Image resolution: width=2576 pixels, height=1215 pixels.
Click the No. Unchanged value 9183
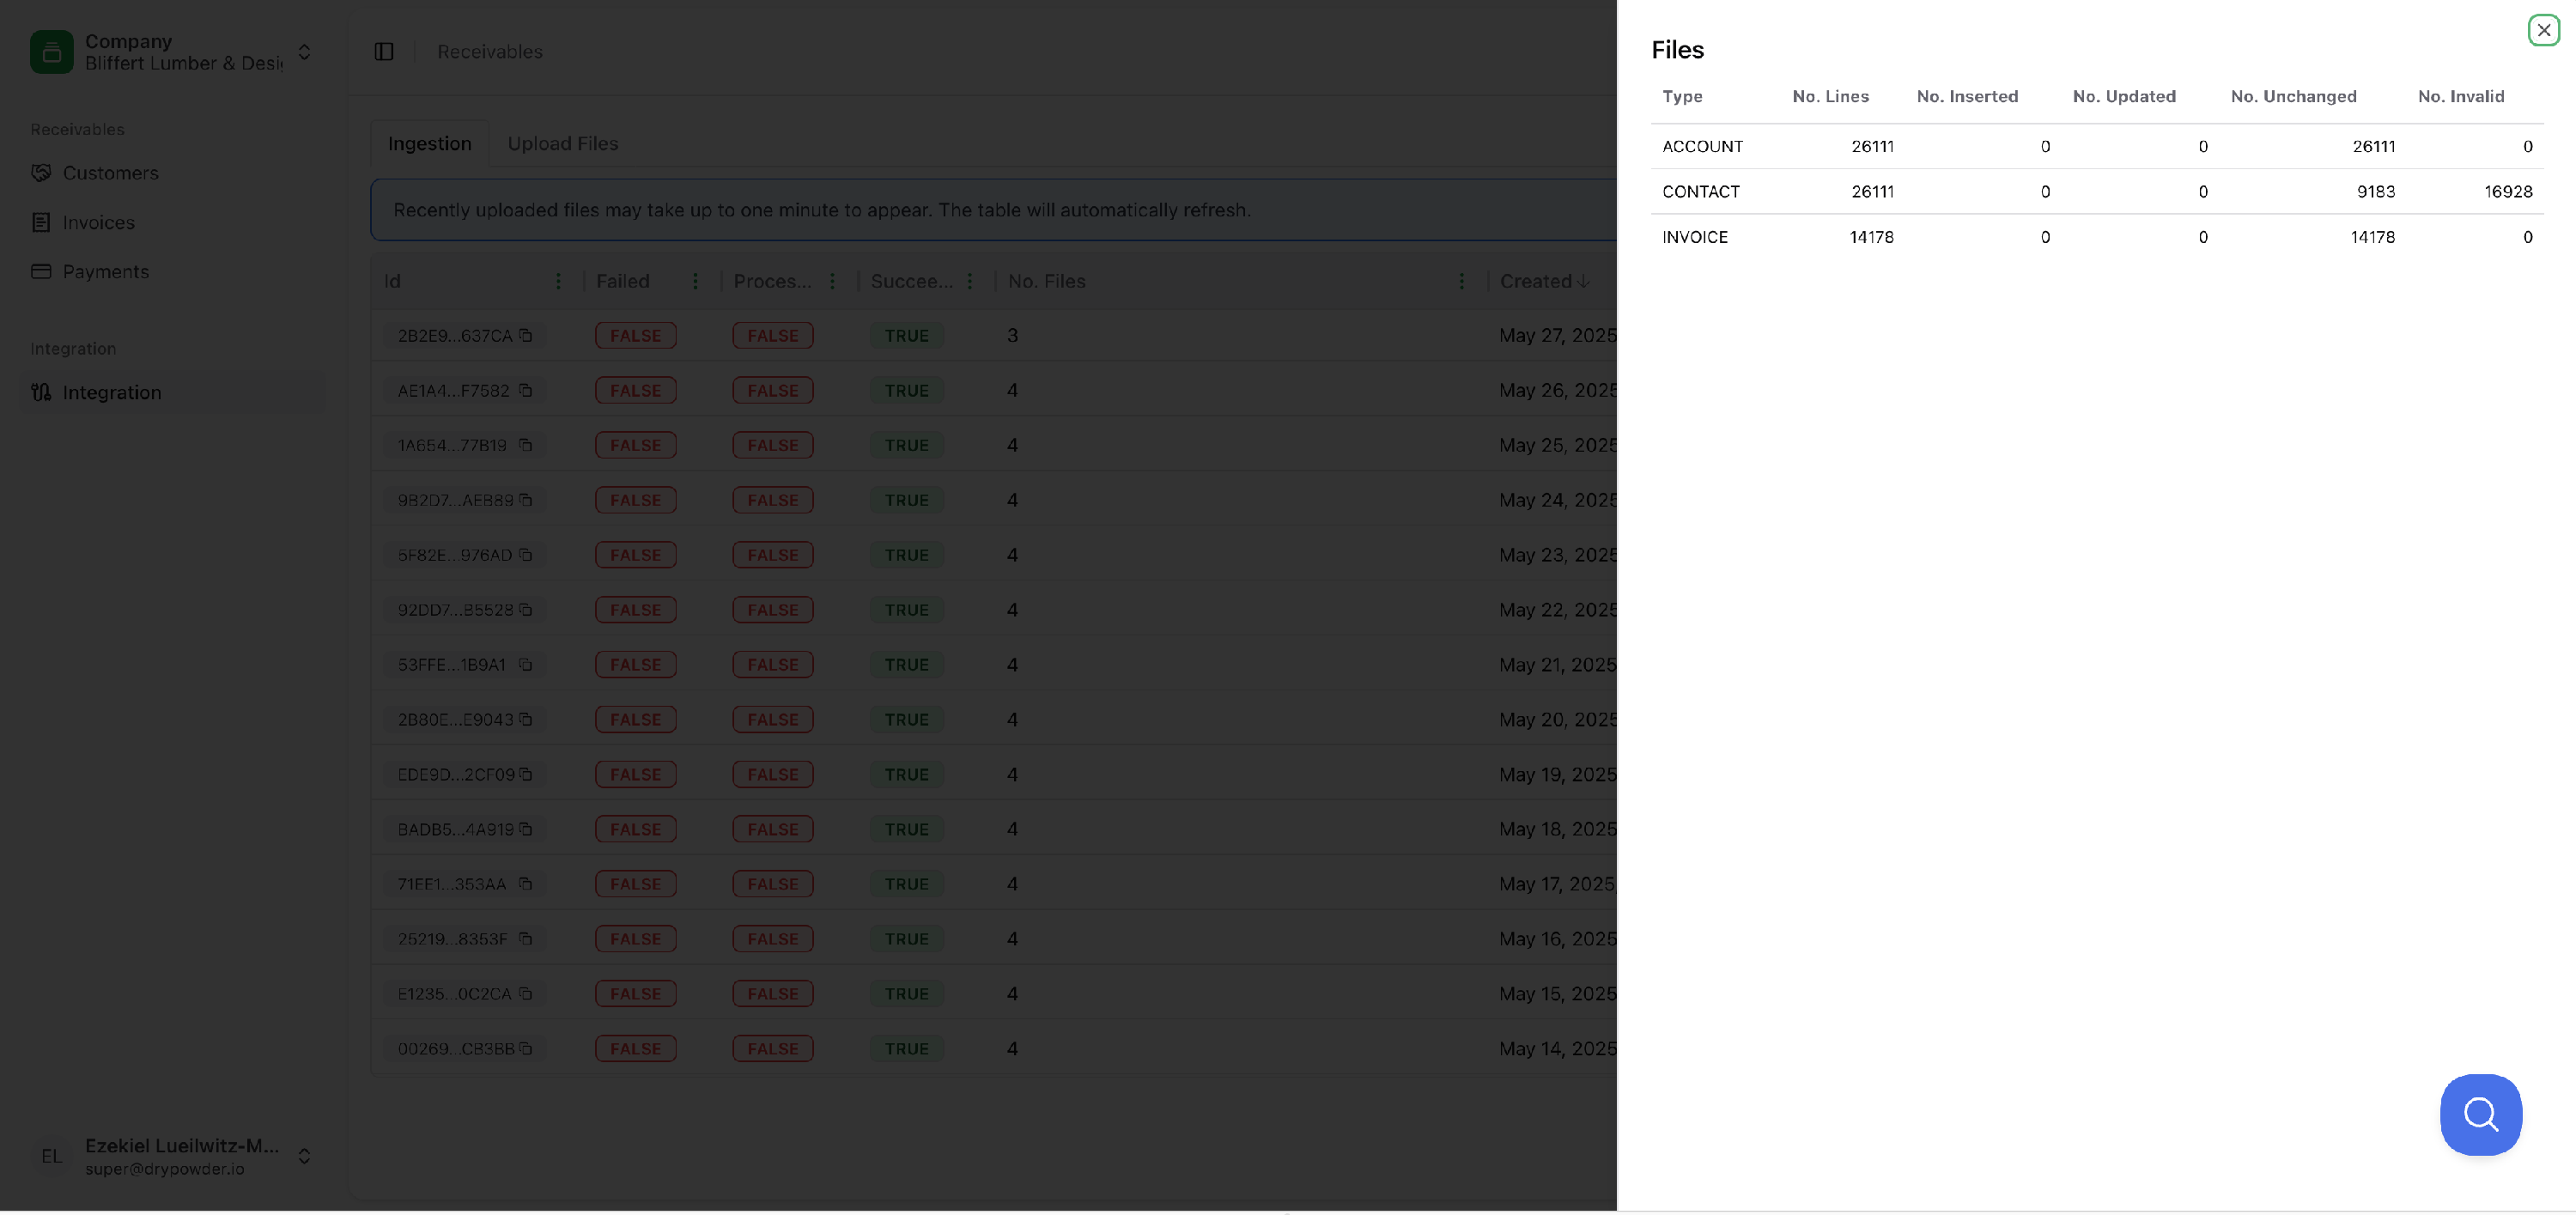pyautogui.click(x=2375, y=191)
